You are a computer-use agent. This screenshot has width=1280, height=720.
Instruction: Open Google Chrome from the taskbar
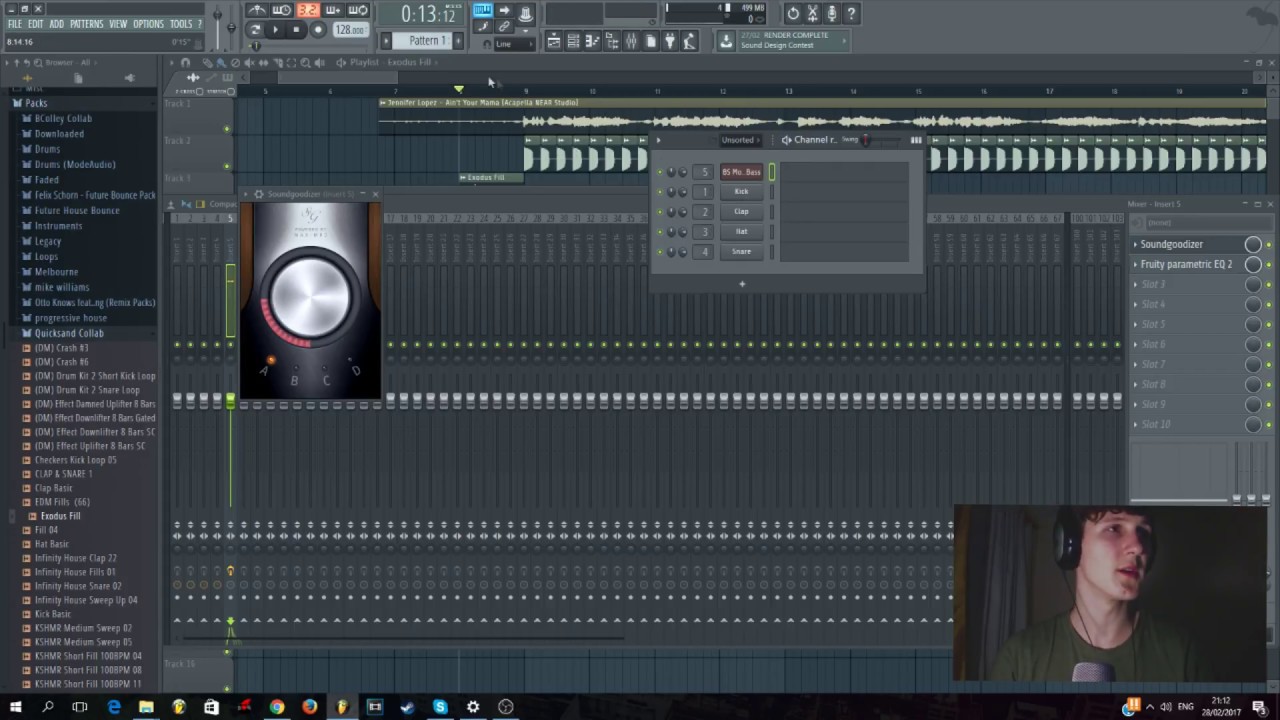pyautogui.click(x=277, y=707)
